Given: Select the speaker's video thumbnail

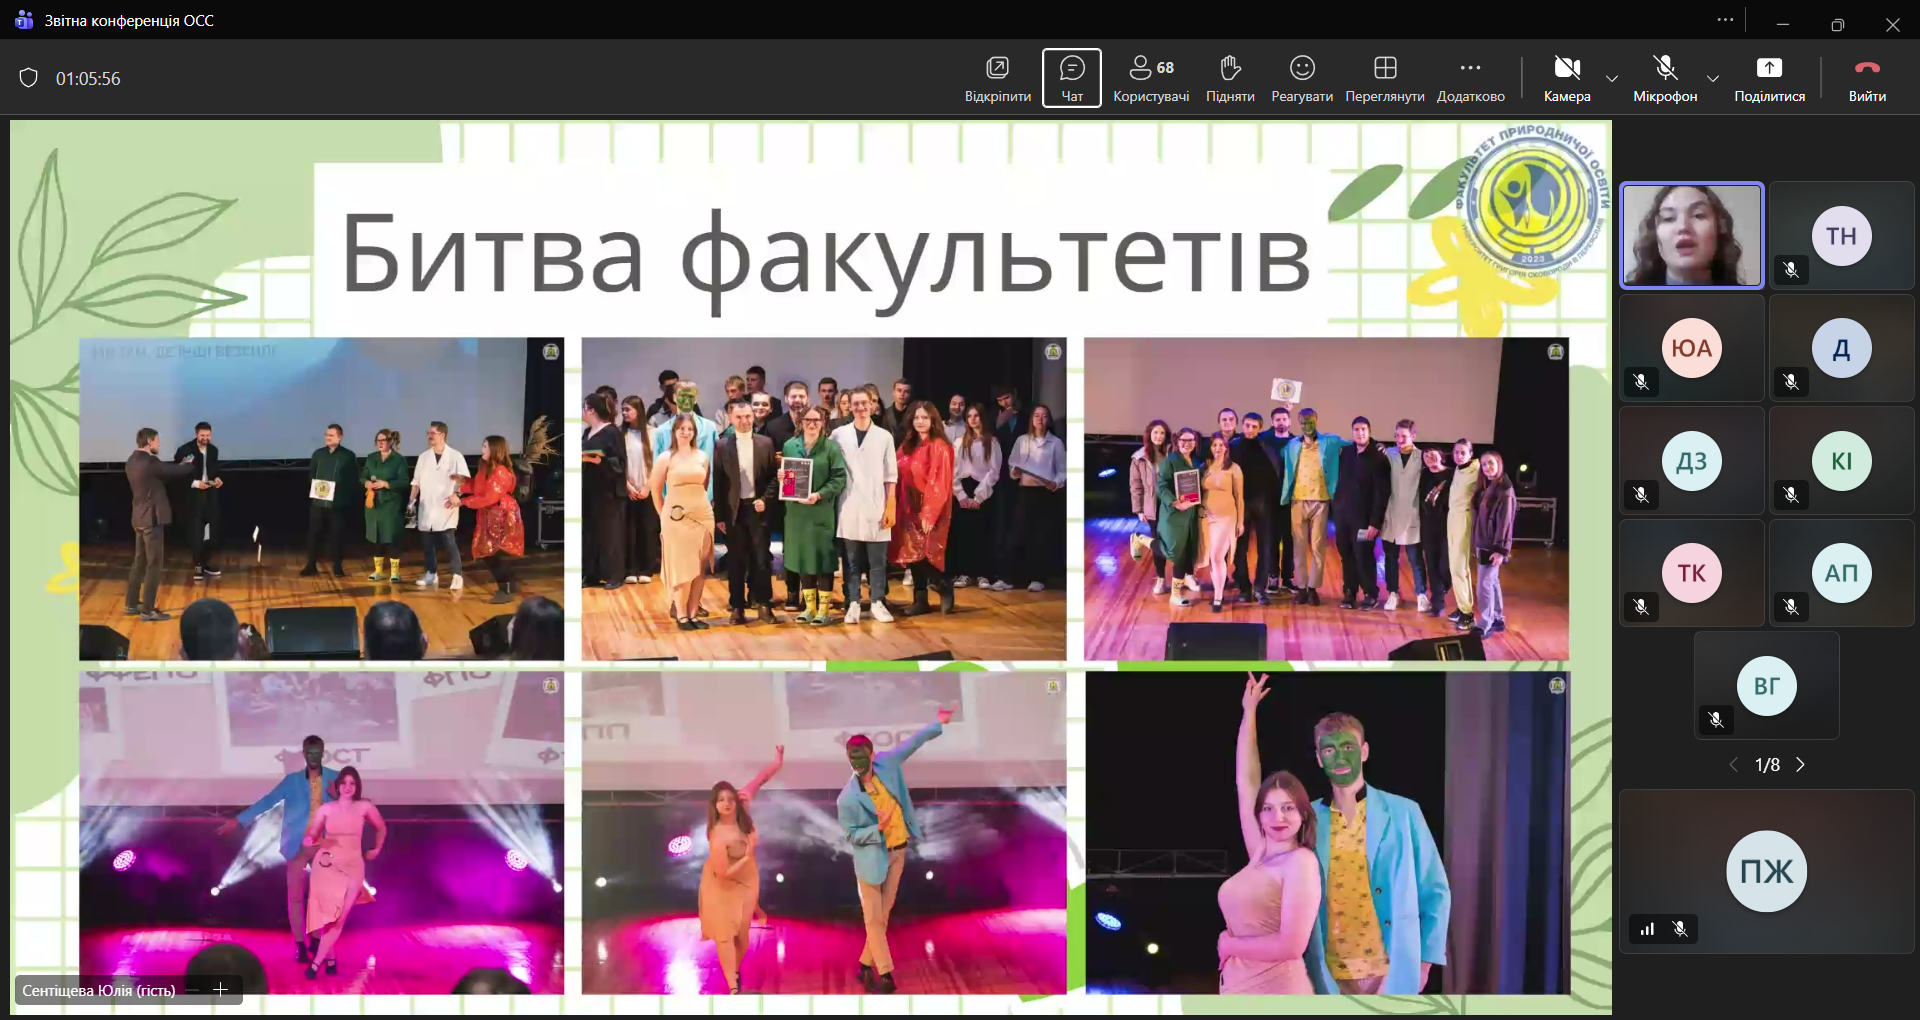Looking at the screenshot, I should [1691, 236].
